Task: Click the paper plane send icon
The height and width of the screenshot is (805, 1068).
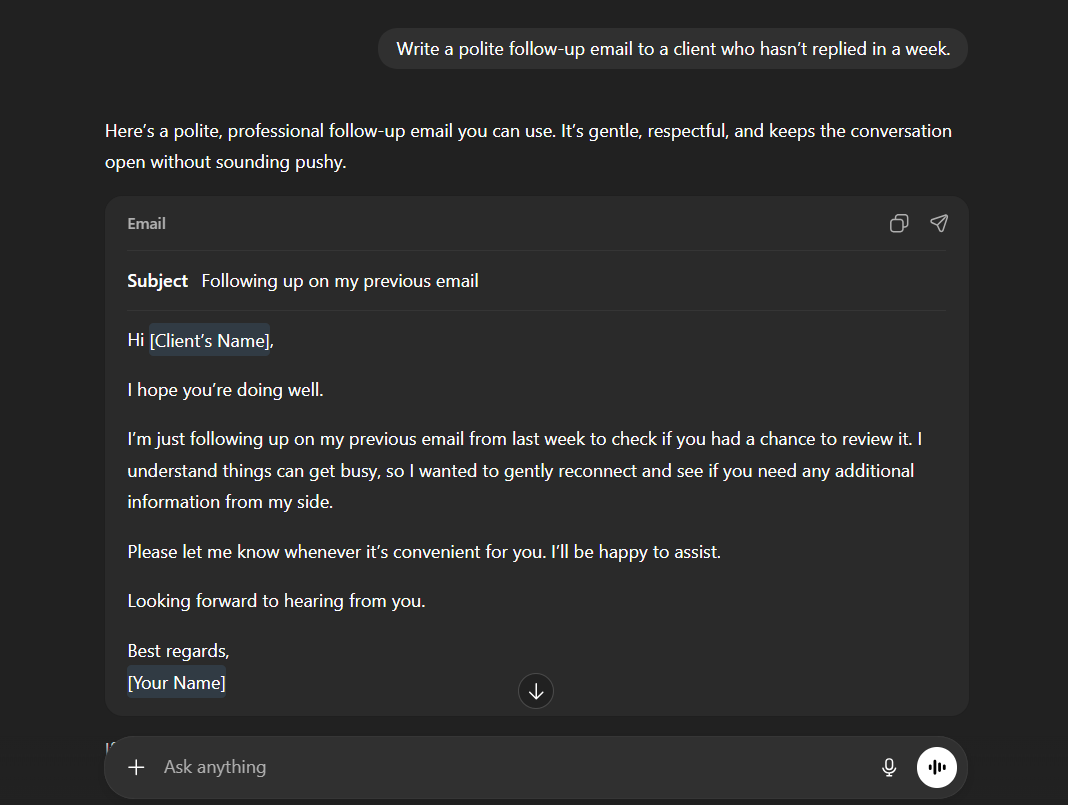Action: point(939,224)
